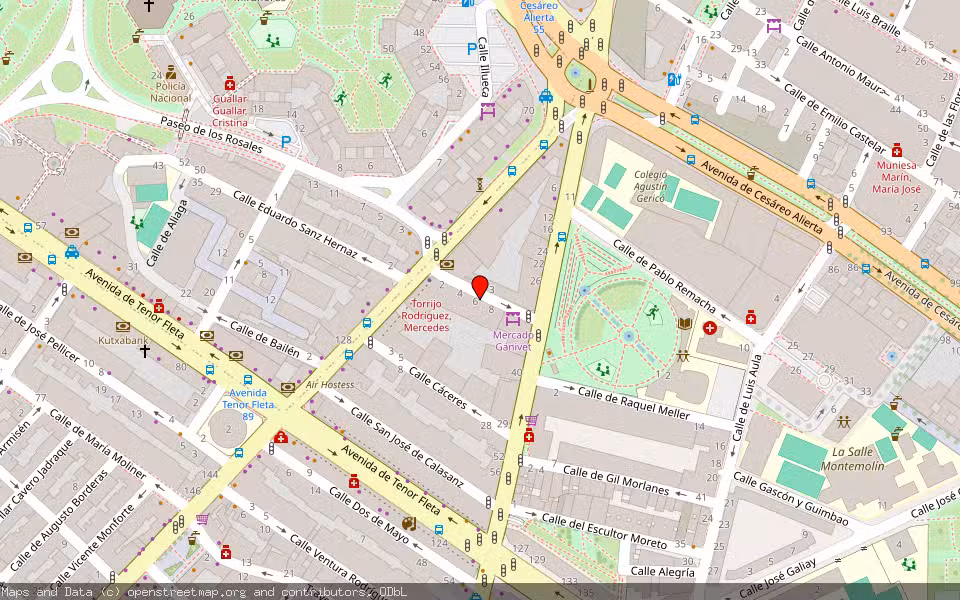Open the blue parking icon on Calle Illueca
Image resolution: width=960 pixels, height=600 pixels.
[x=471, y=49]
